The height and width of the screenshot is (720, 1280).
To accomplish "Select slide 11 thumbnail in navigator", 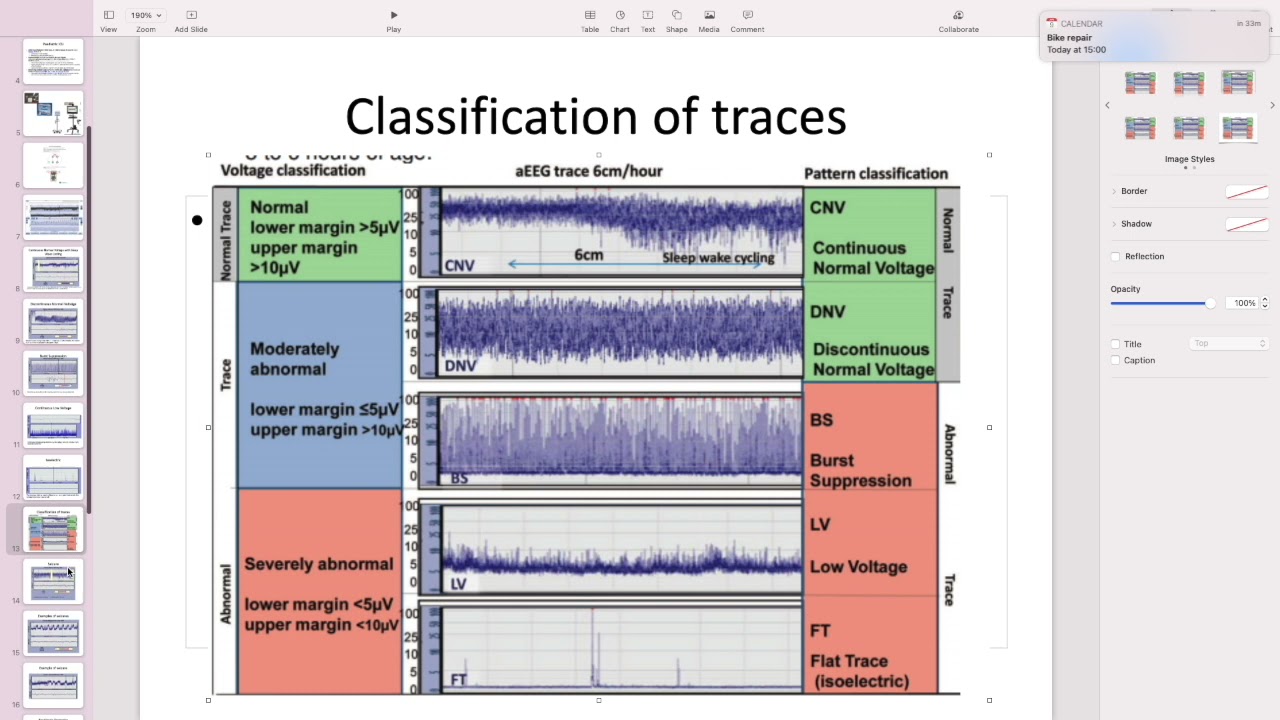I will click(x=53, y=425).
